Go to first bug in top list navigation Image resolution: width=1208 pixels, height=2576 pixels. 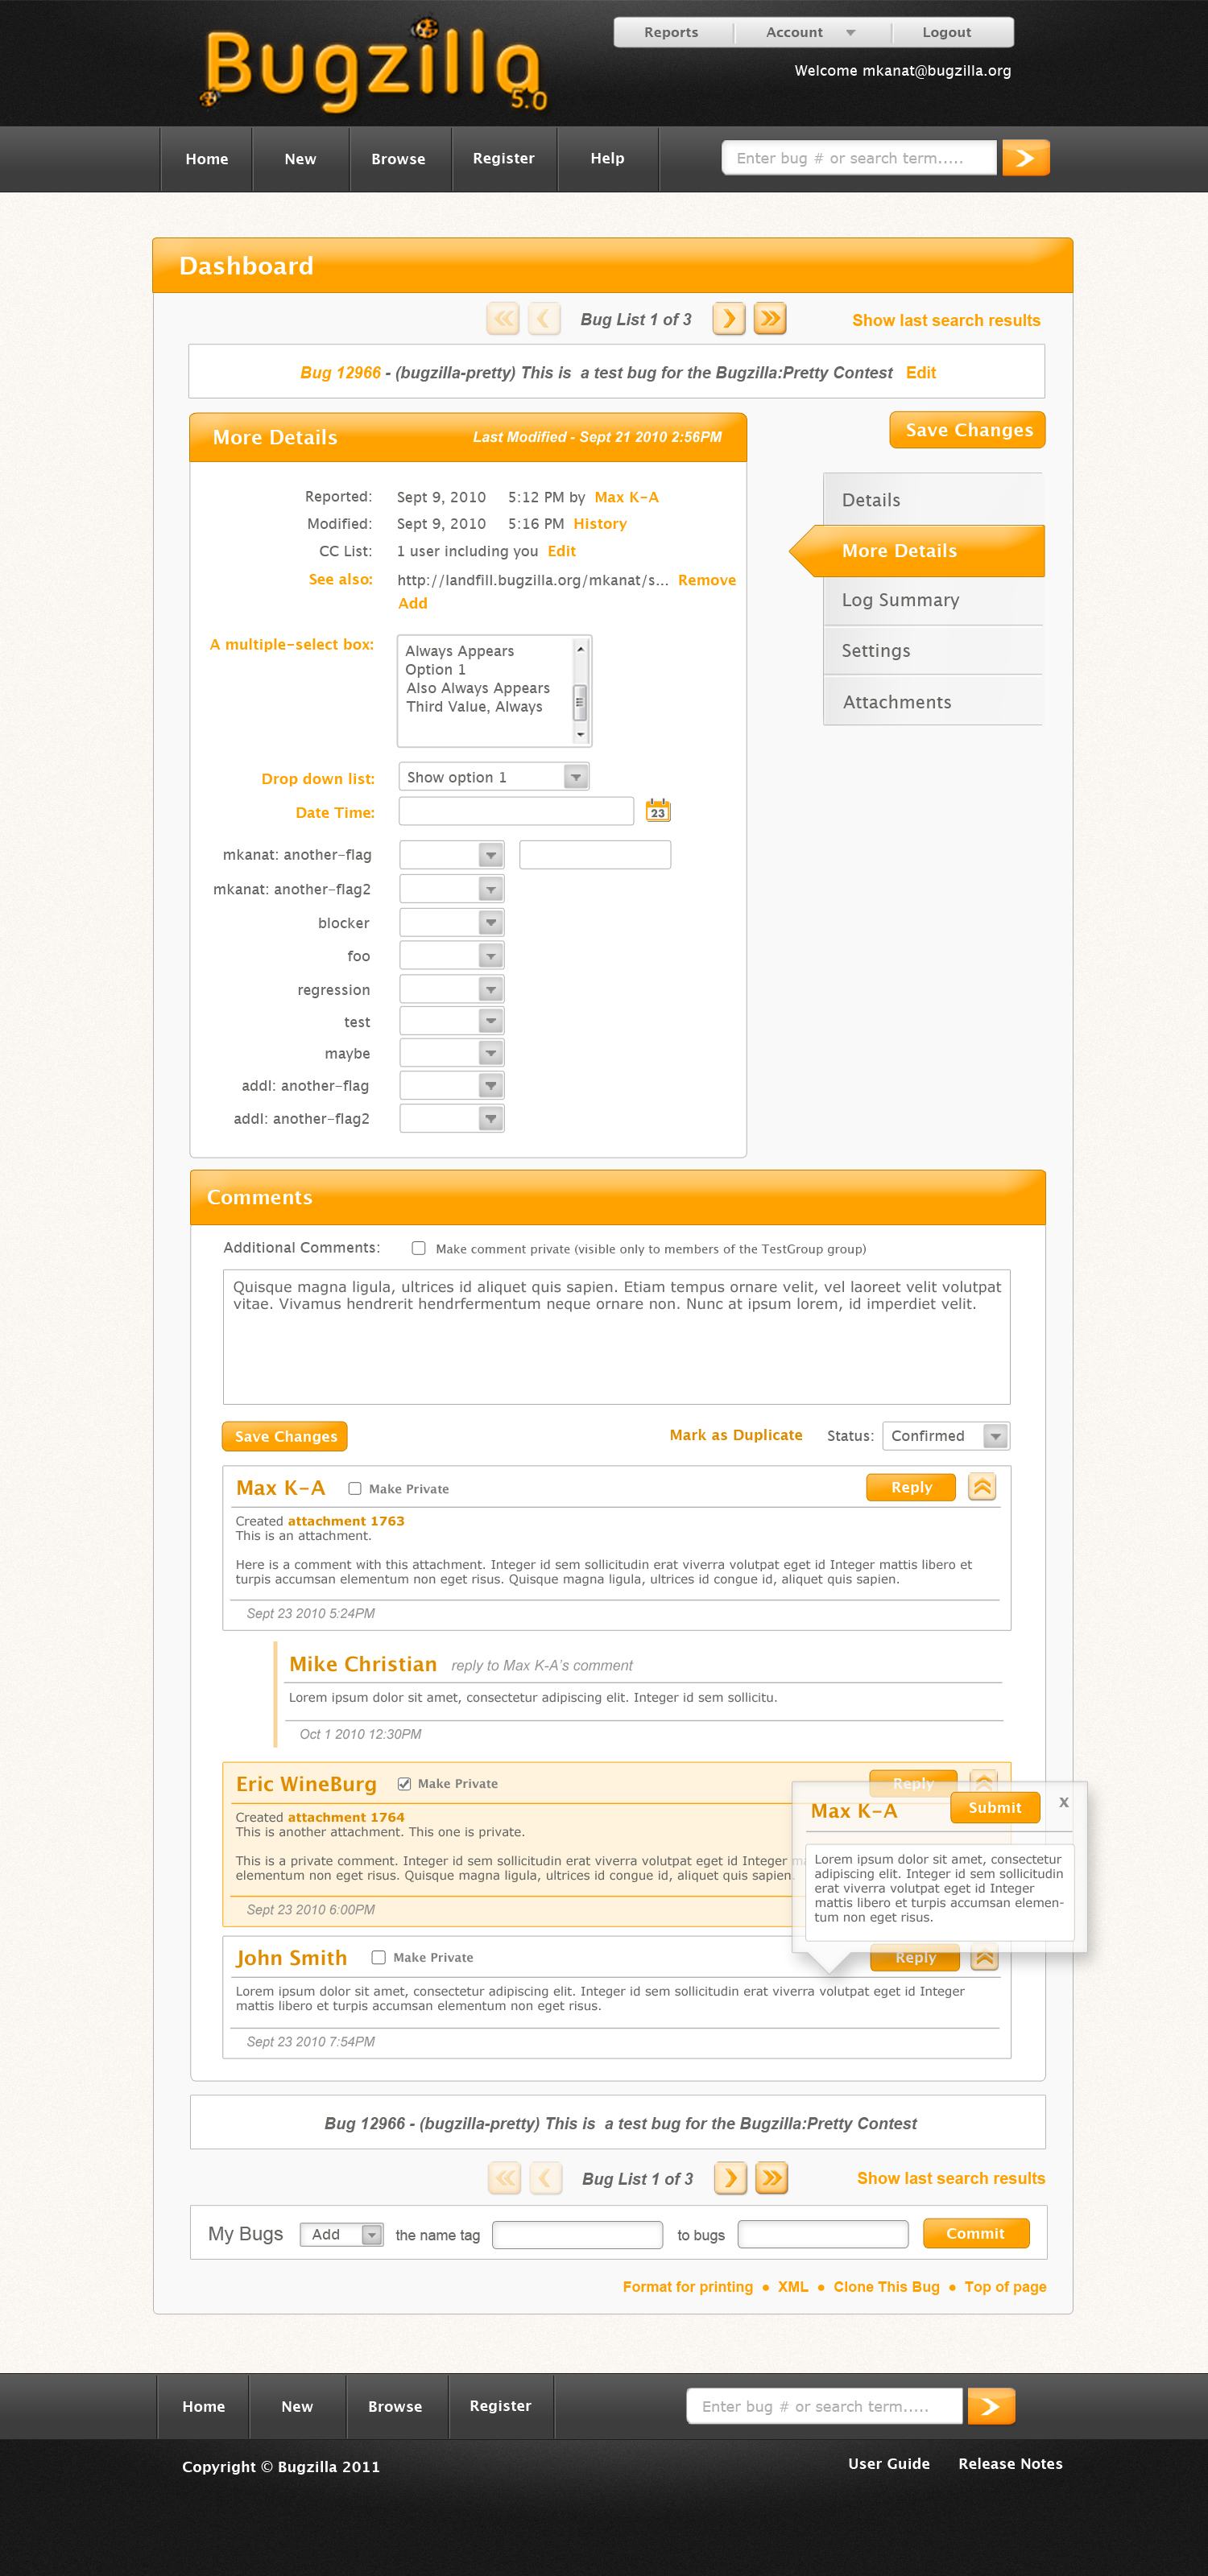pyautogui.click(x=503, y=319)
